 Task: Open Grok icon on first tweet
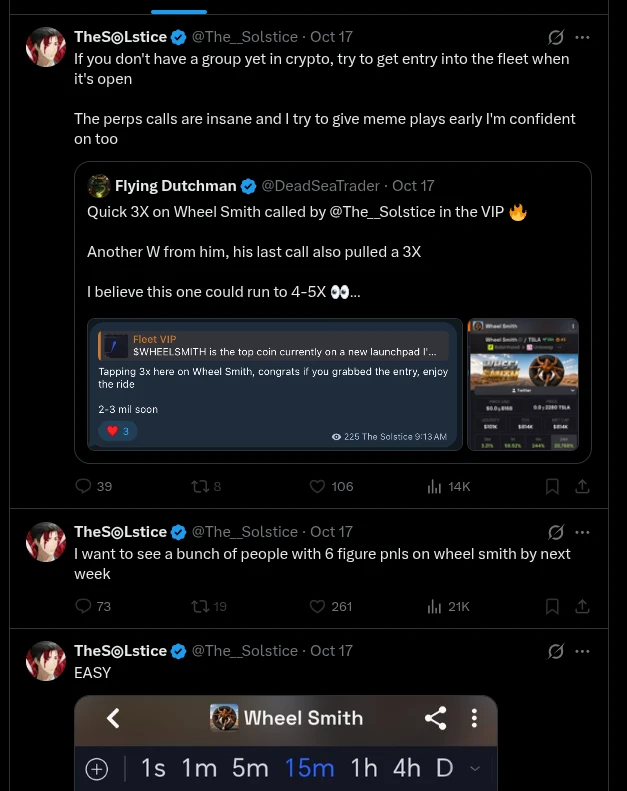point(555,37)
